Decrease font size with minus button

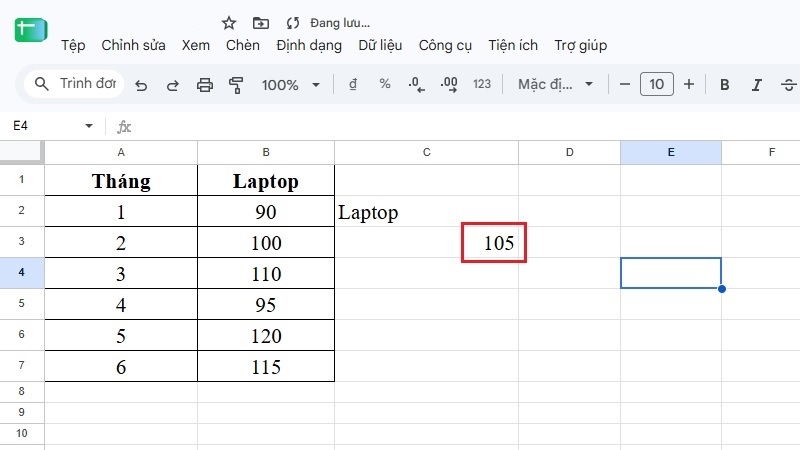[624, 84]
